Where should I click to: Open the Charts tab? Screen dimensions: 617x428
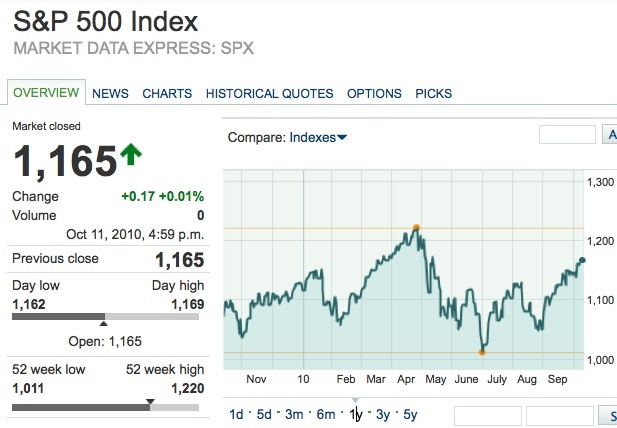pos(167,94)
